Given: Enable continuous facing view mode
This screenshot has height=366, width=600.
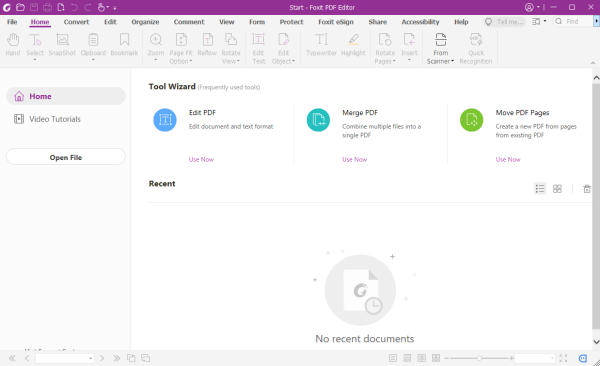Looking at the screenshot, I should pos(436,358).
